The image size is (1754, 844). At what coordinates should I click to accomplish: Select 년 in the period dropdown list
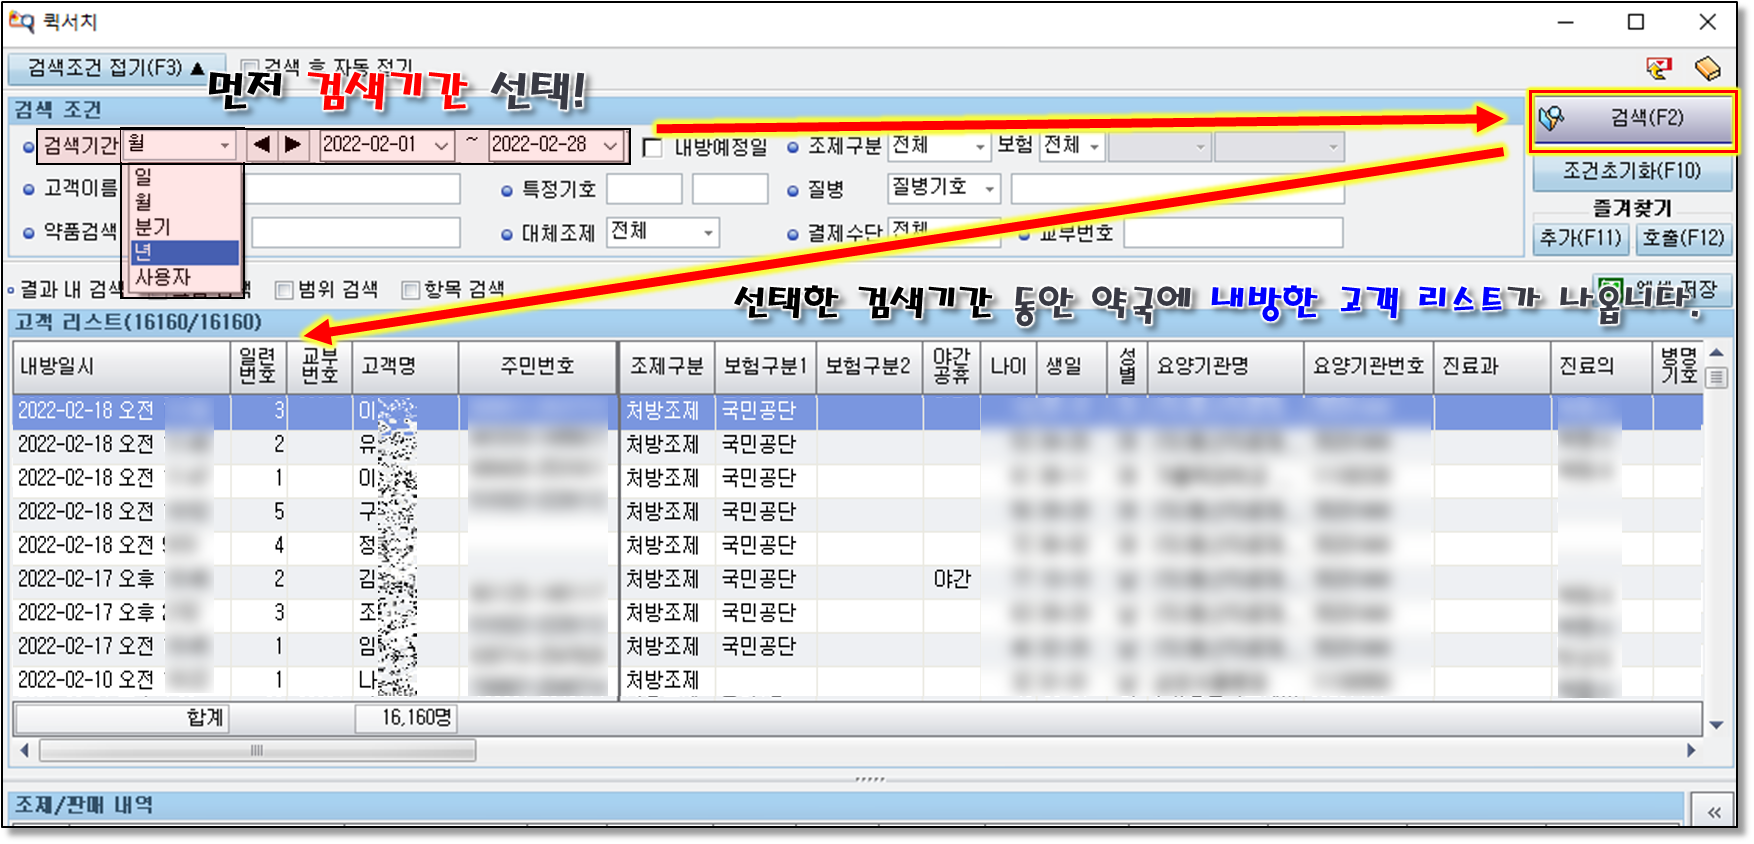(x=185, y=252)
